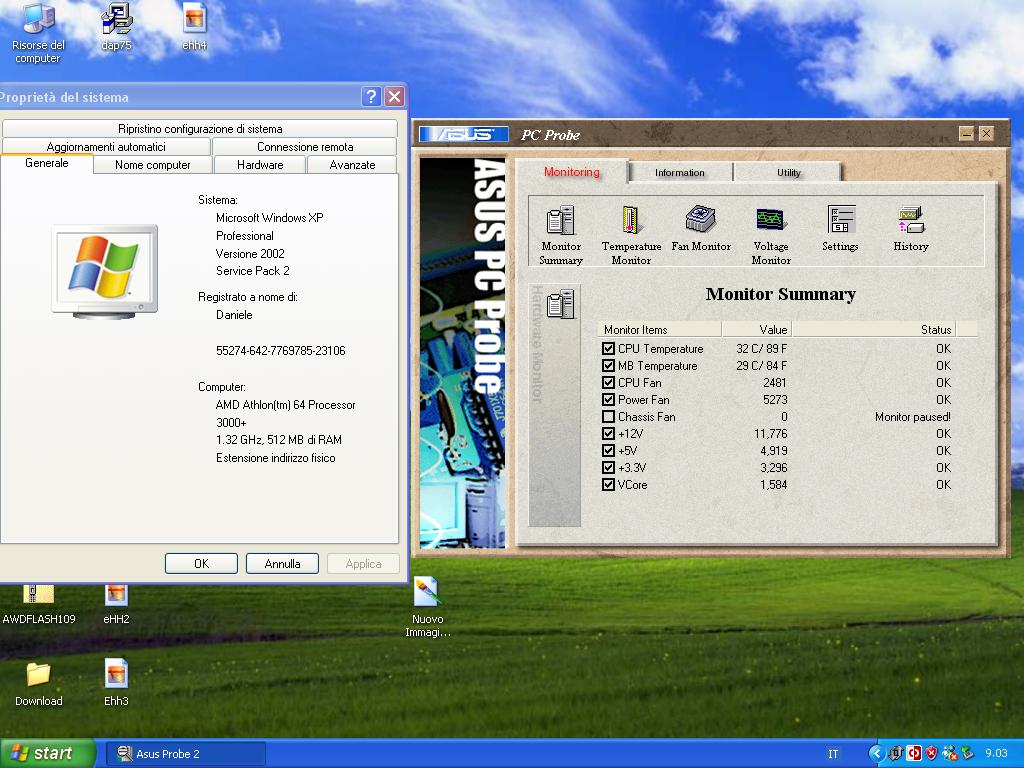The width and height of the screenshot is (1024, 768).
Task: Open the Hardware tab in system properties
Action: tap(260, 165)
